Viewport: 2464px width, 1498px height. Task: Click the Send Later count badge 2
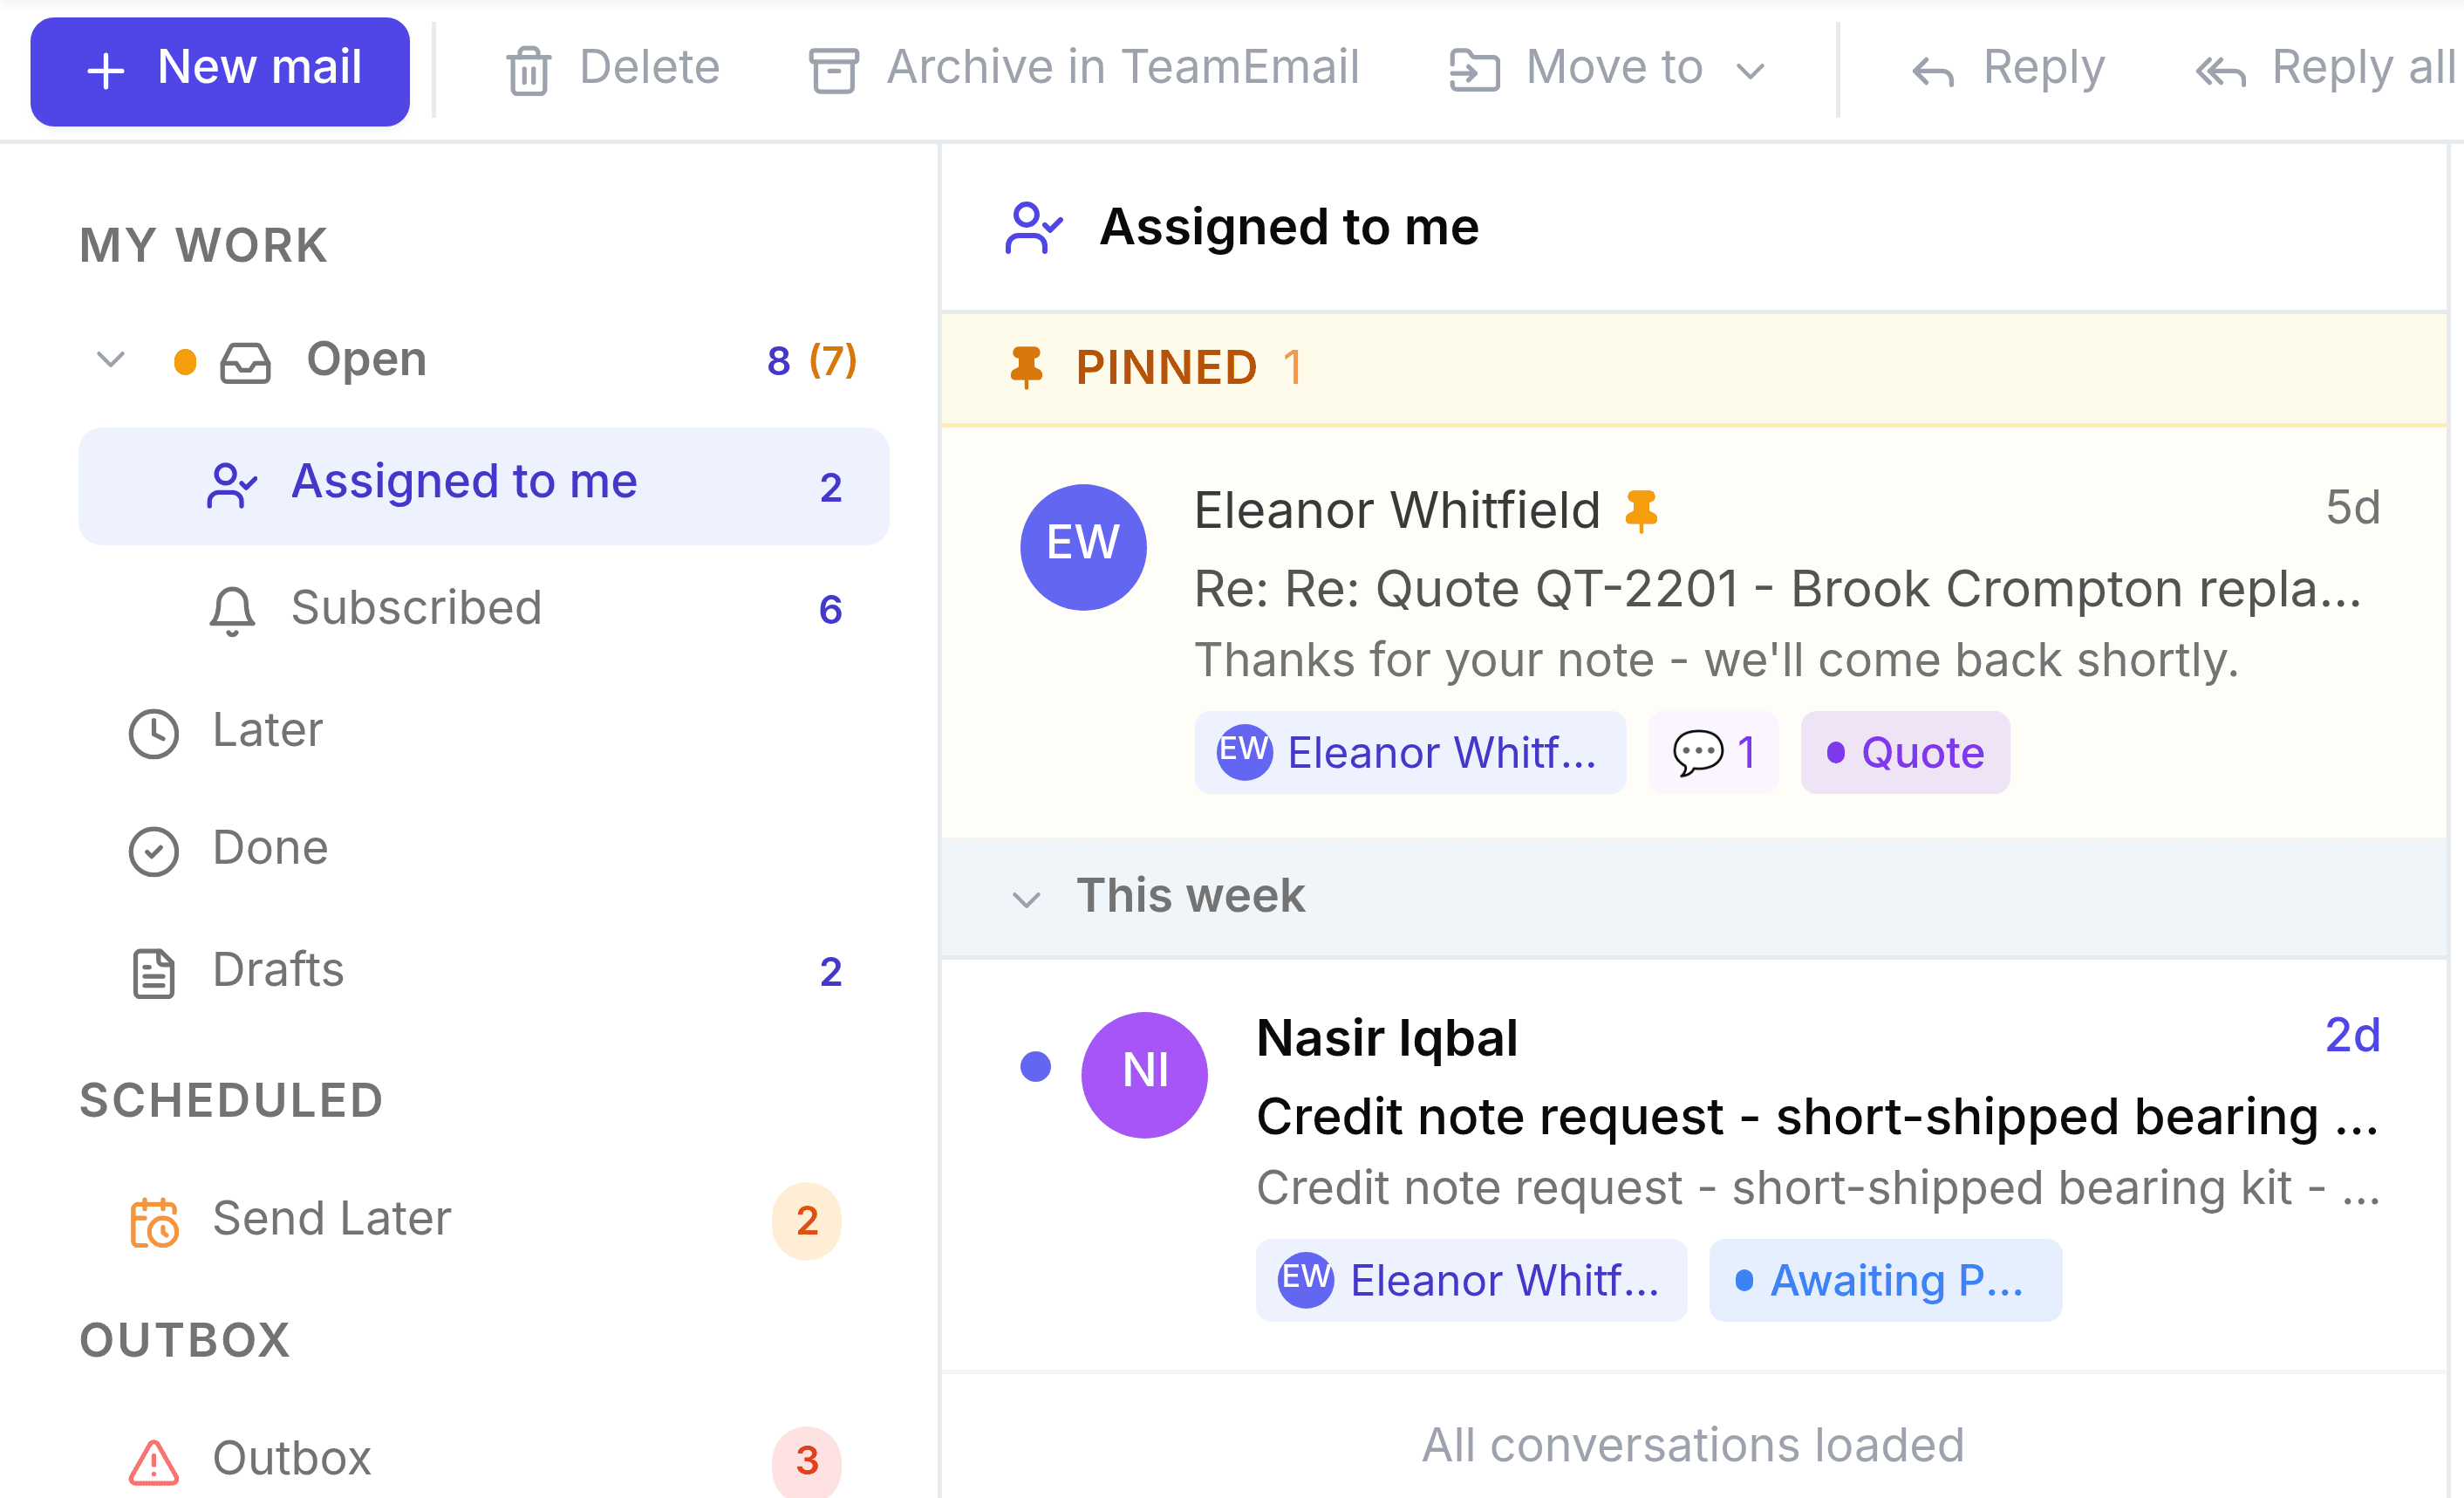pos(807,1220)
